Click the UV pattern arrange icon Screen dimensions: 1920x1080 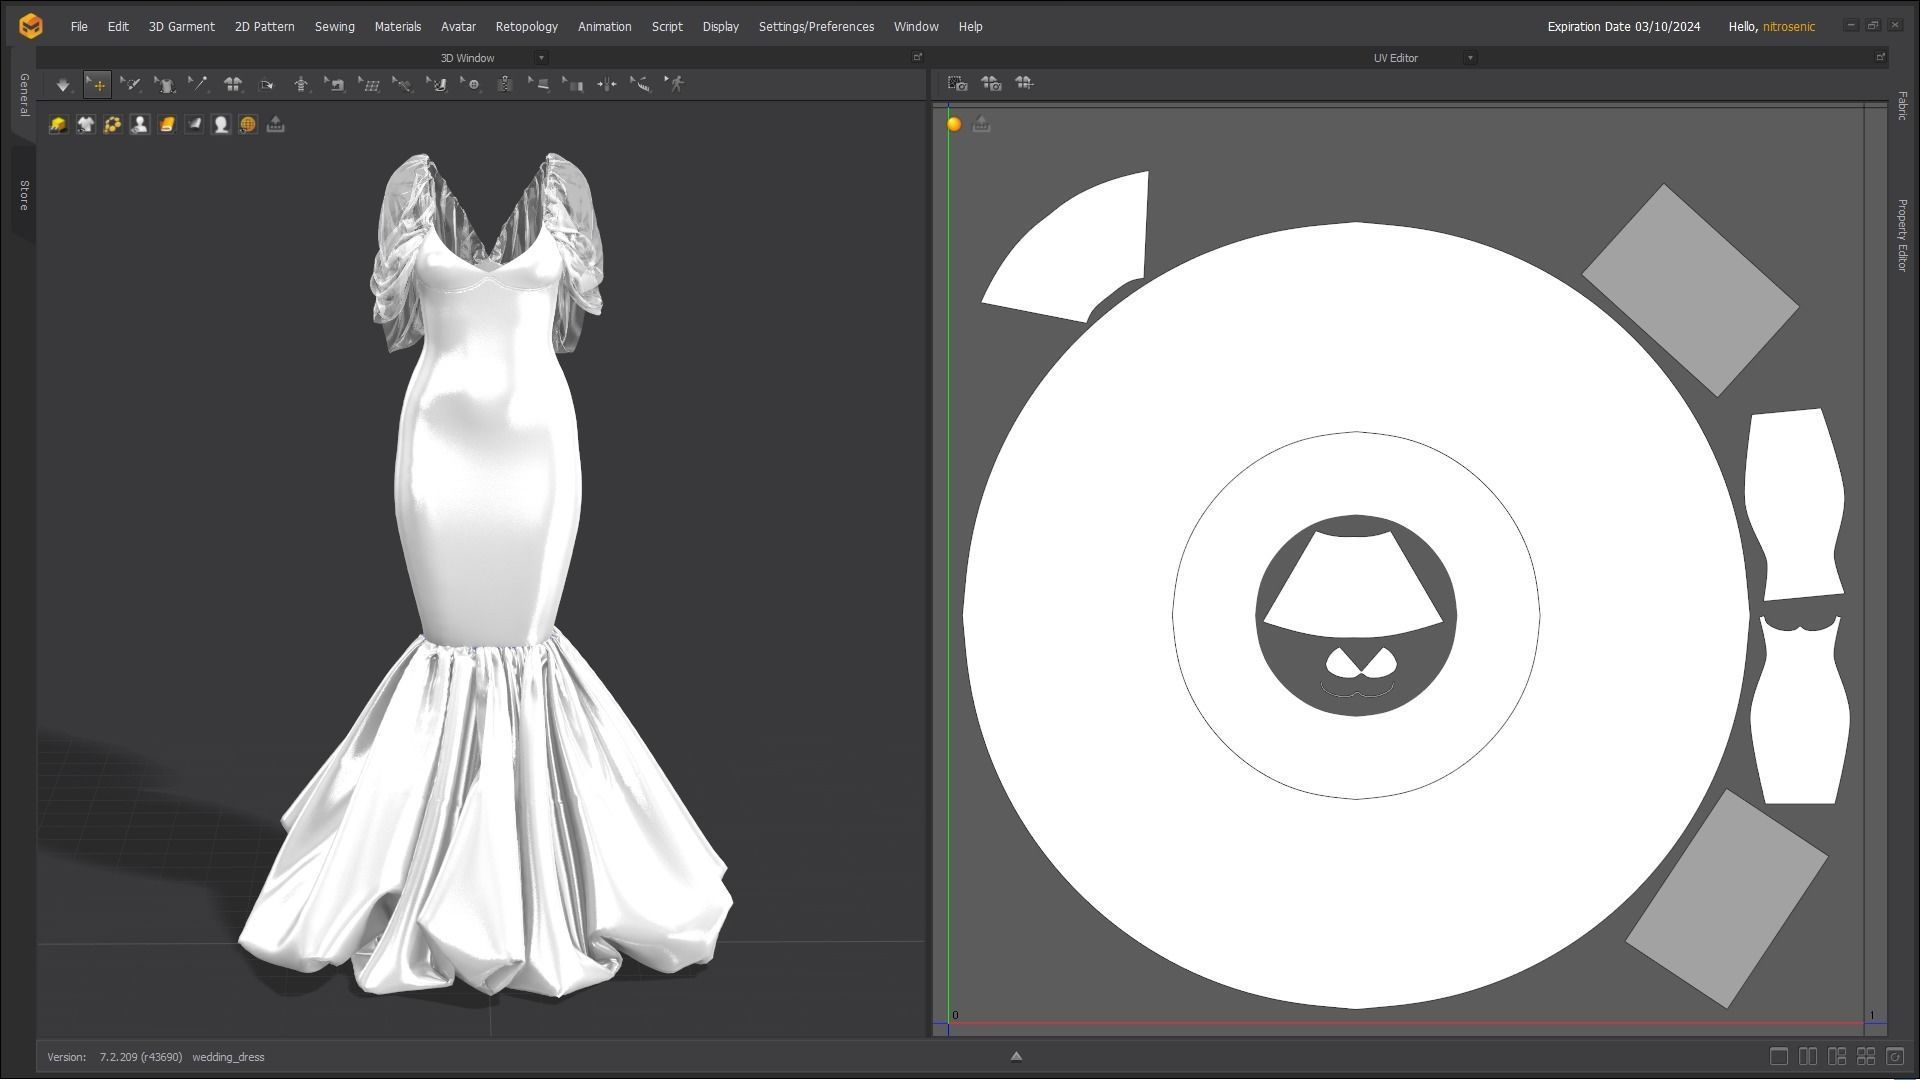pos(1024,84)
